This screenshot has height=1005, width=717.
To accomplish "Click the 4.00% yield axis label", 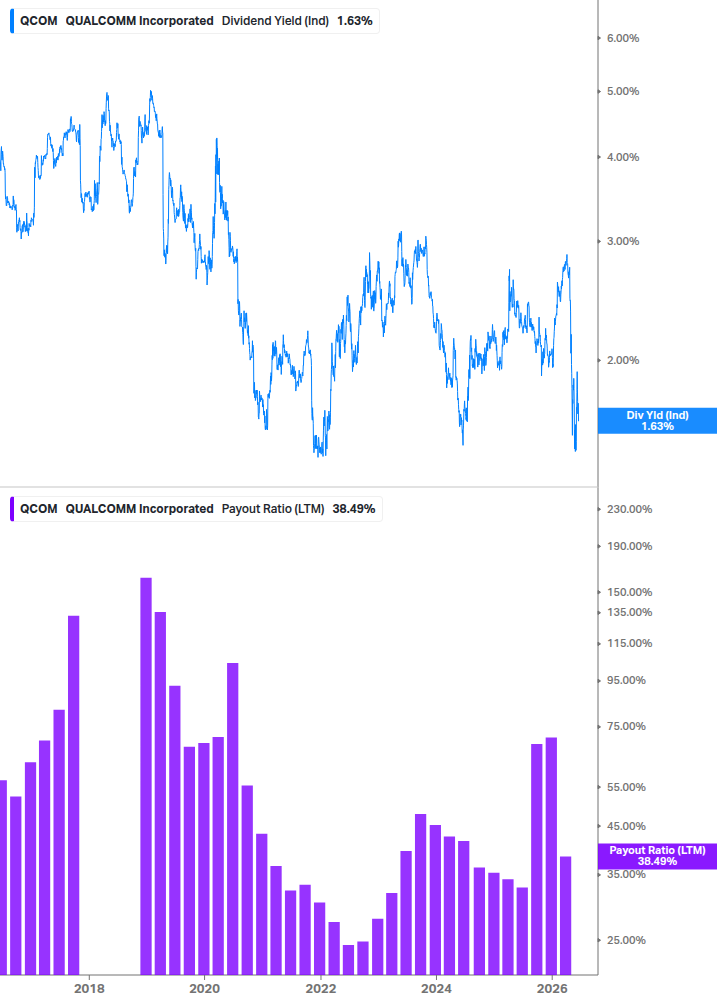I will (x=623, y=158).
